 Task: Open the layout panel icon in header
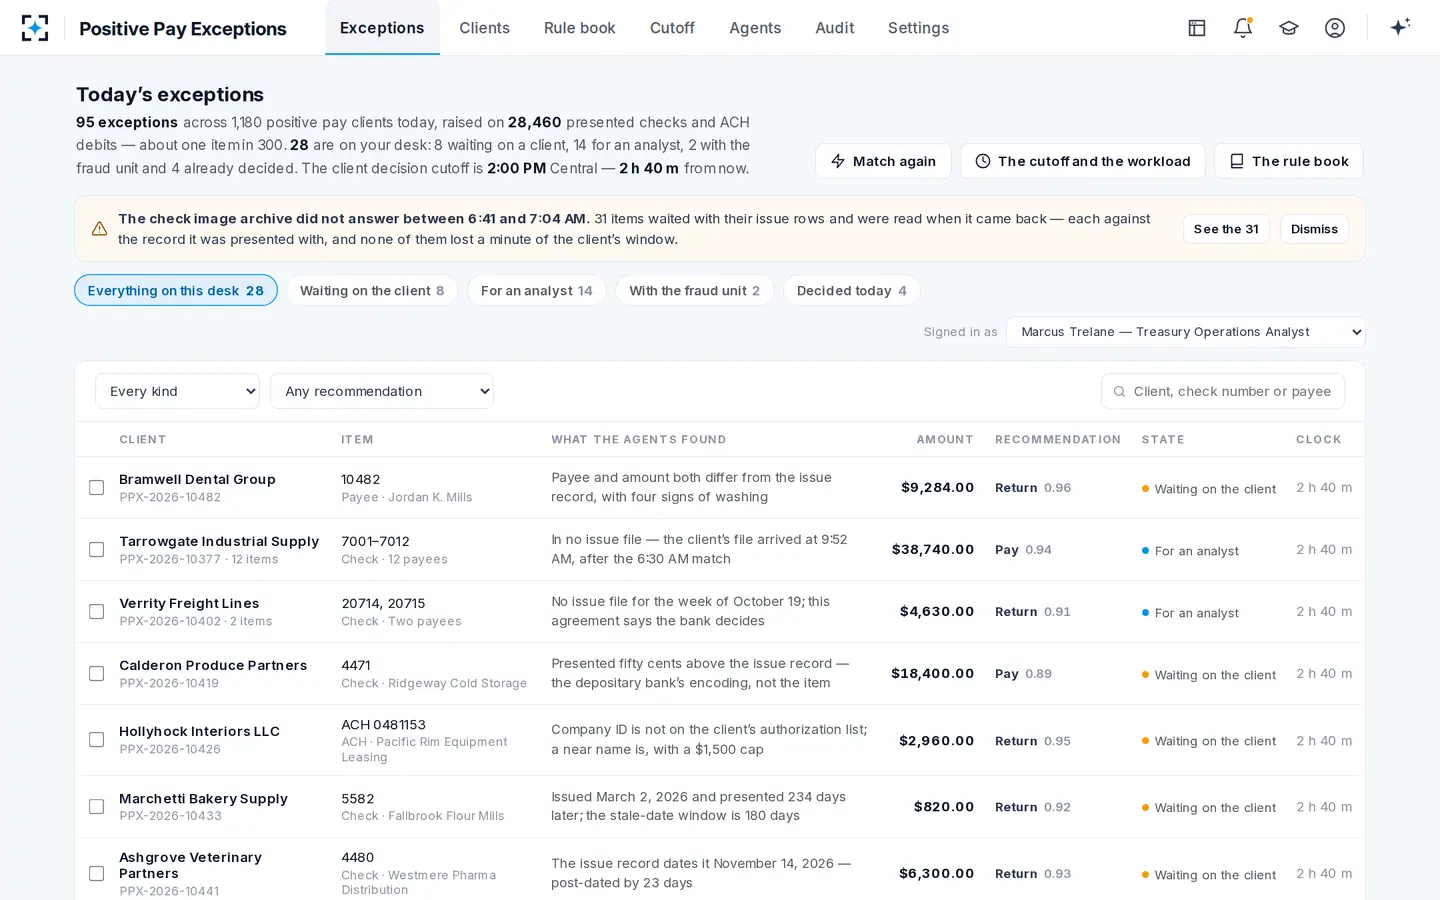[1197, 28]
